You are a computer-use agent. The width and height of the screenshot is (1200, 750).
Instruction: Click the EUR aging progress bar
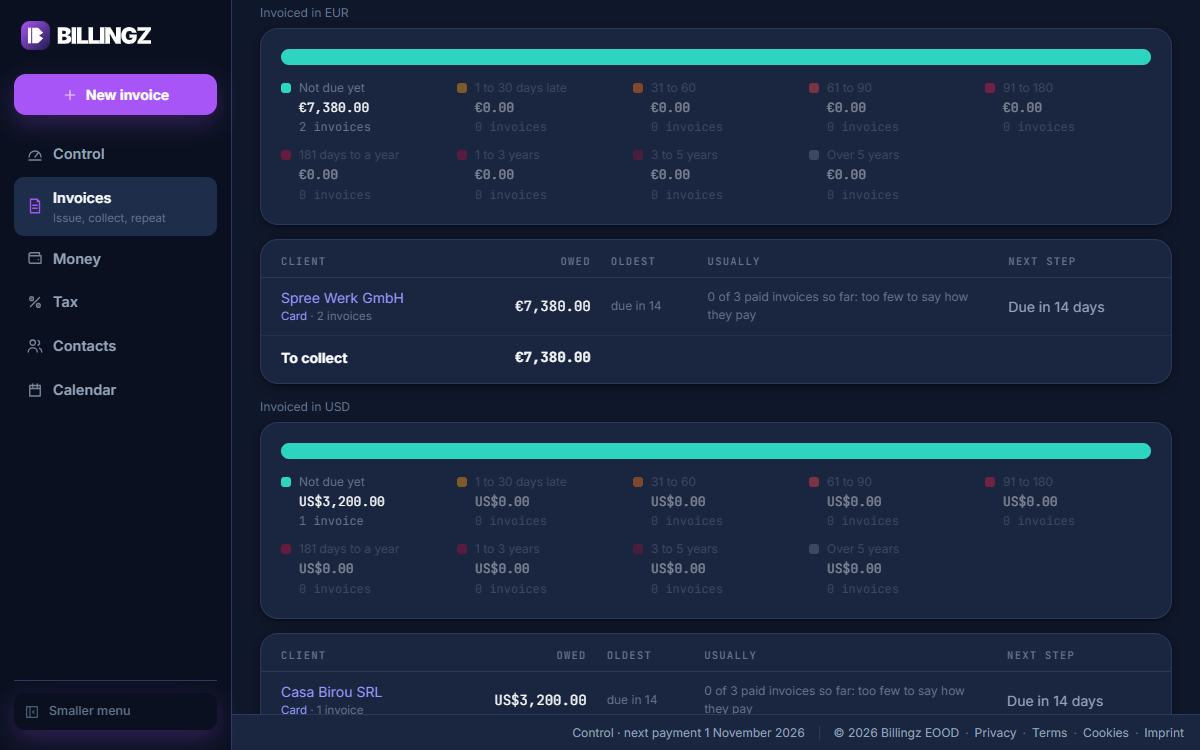click(x=716, y=57)
